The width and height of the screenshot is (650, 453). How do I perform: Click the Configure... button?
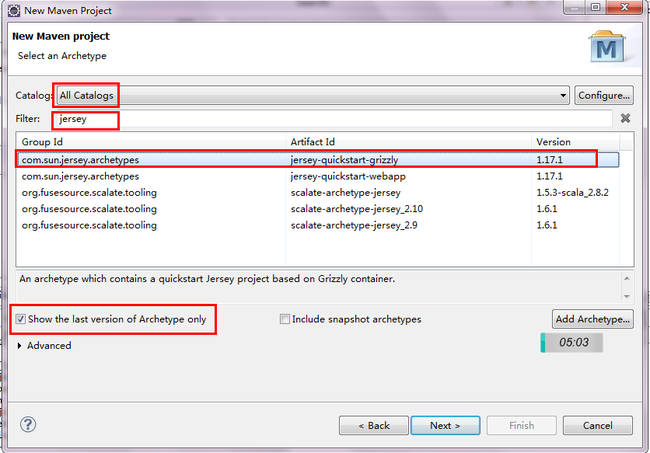tap(604, 95)
